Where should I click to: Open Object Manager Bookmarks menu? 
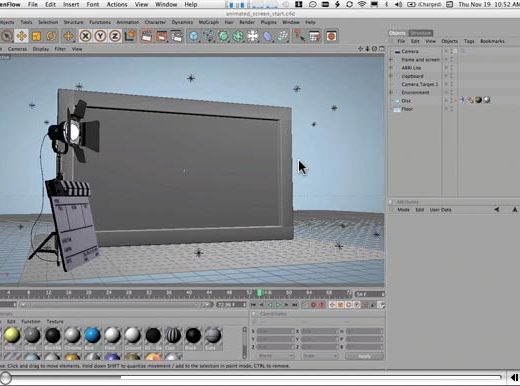[x=492, y=41]
